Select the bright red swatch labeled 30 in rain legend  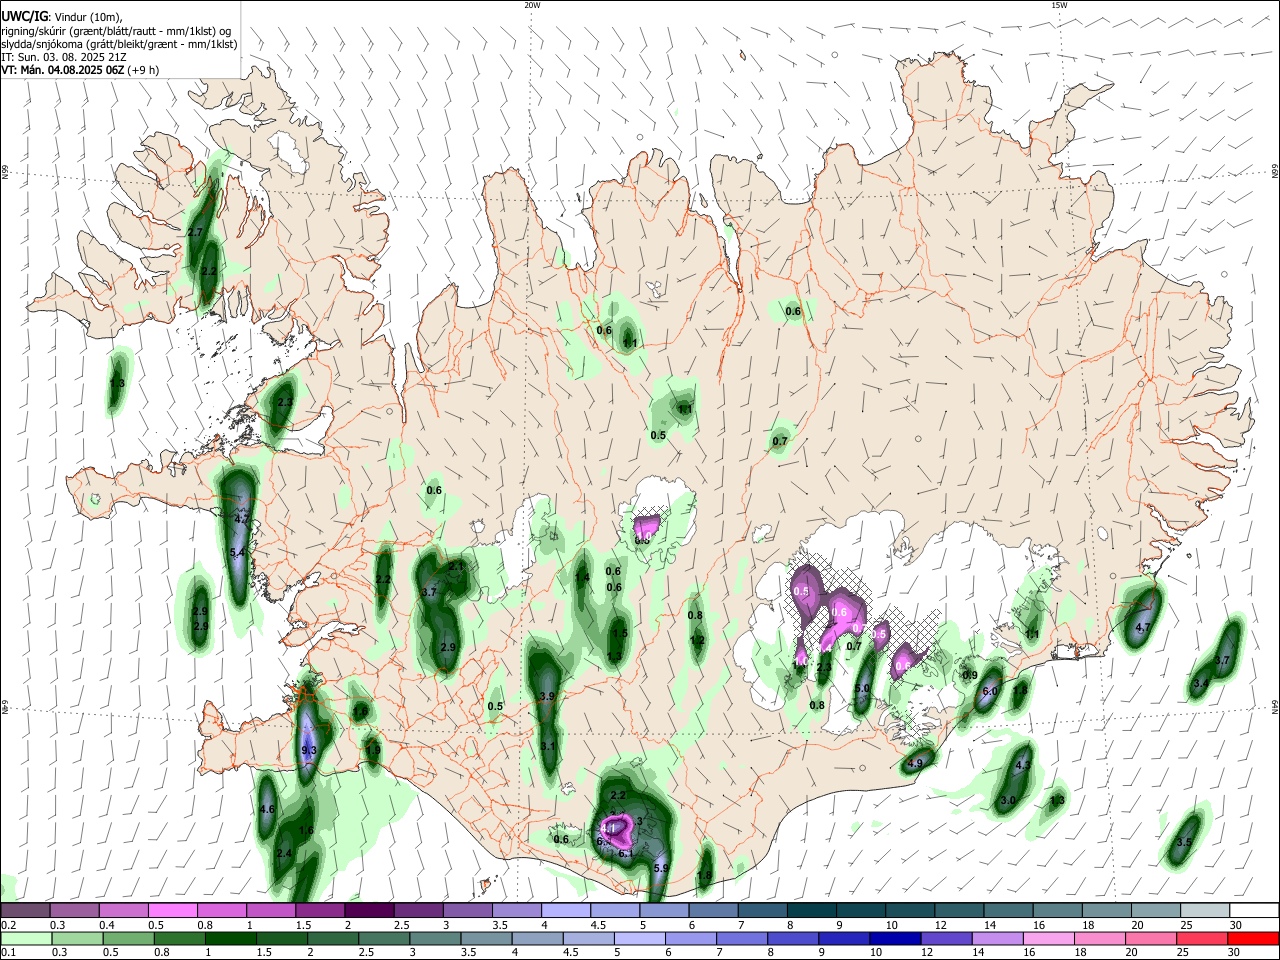tap(1253, 939)
